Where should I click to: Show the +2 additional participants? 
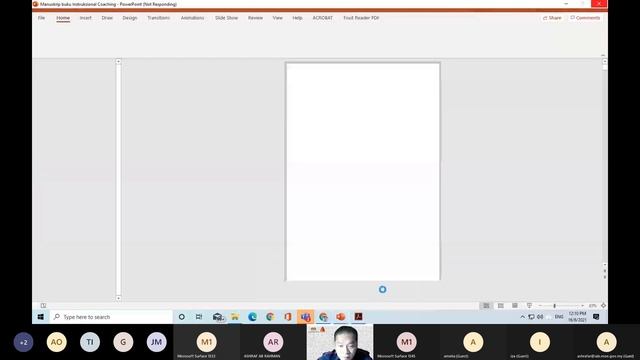23,342
